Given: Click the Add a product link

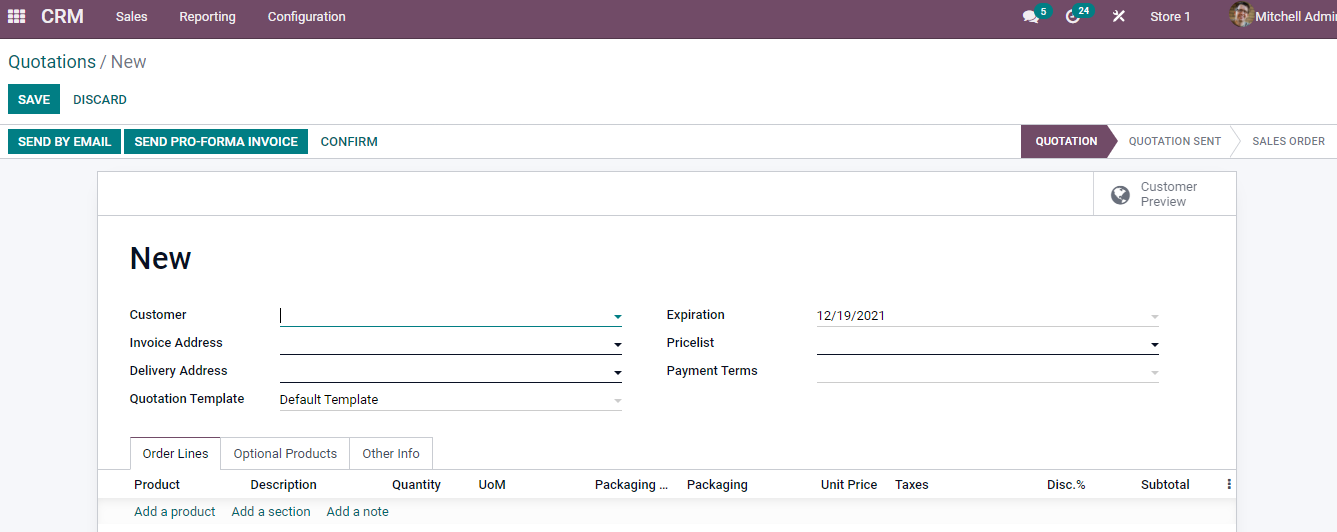Looking at the screenshot, I should (x=175, y=512).
